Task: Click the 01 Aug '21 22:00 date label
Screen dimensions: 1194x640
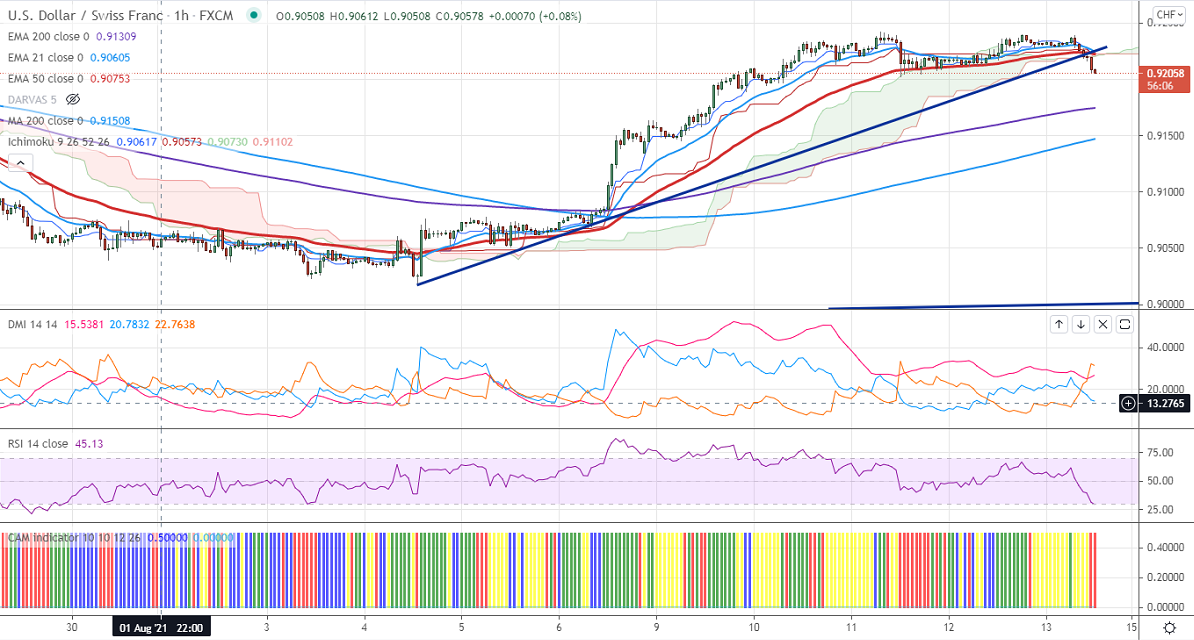Action: coord(161,628)
